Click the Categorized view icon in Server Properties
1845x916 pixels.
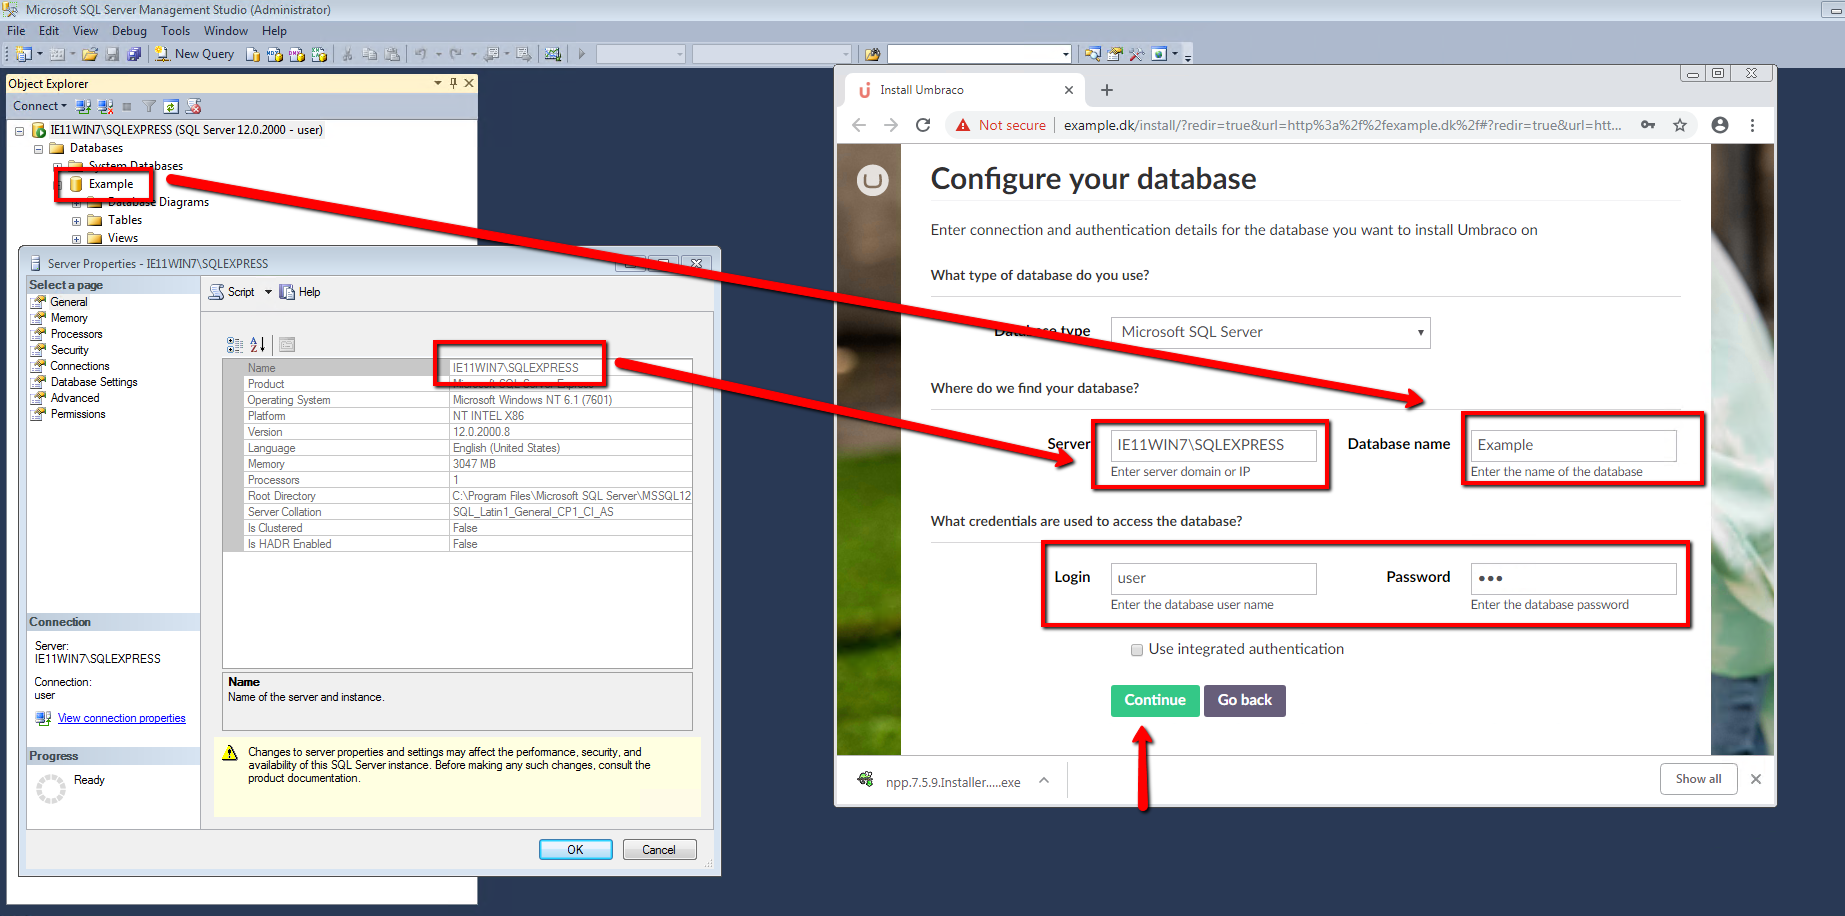[x=235, y=345]
